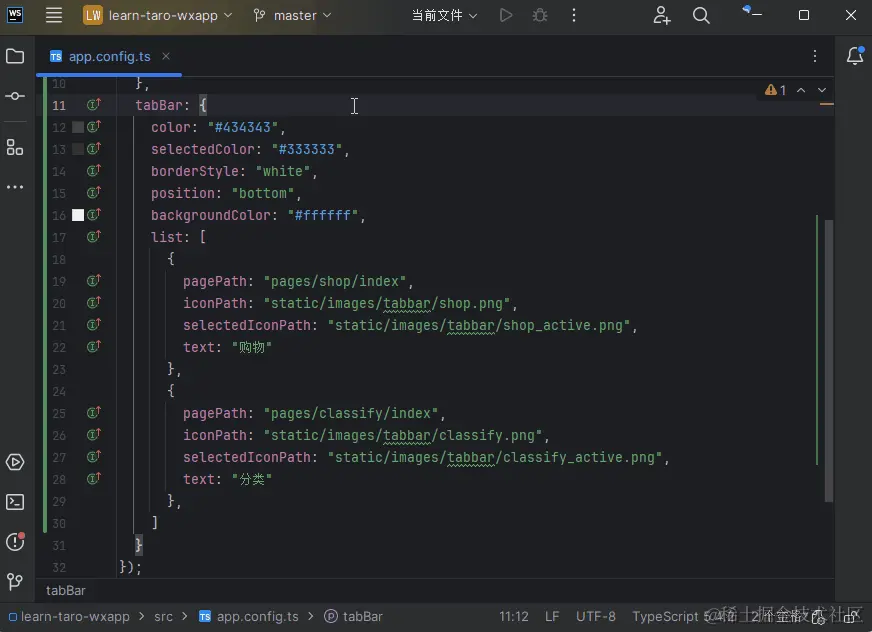Click the WebStorm logo icon
The image size is (872, 632).
pos(15,15)
